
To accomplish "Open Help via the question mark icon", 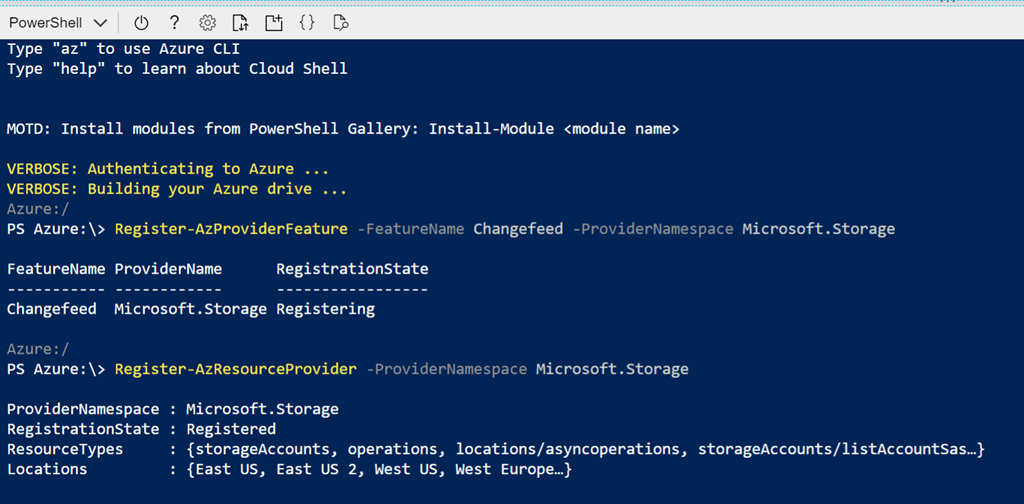I will (x=174, y=22).
